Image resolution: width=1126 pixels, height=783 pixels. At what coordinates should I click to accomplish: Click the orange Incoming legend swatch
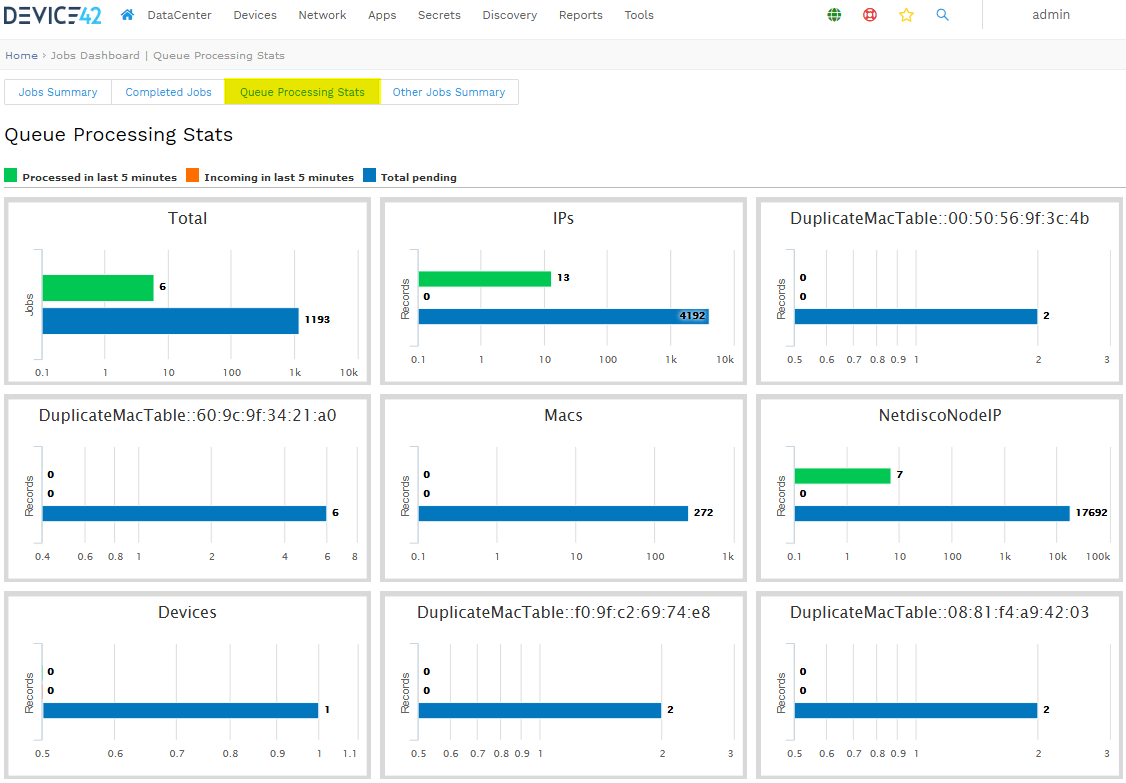(193, 177)
